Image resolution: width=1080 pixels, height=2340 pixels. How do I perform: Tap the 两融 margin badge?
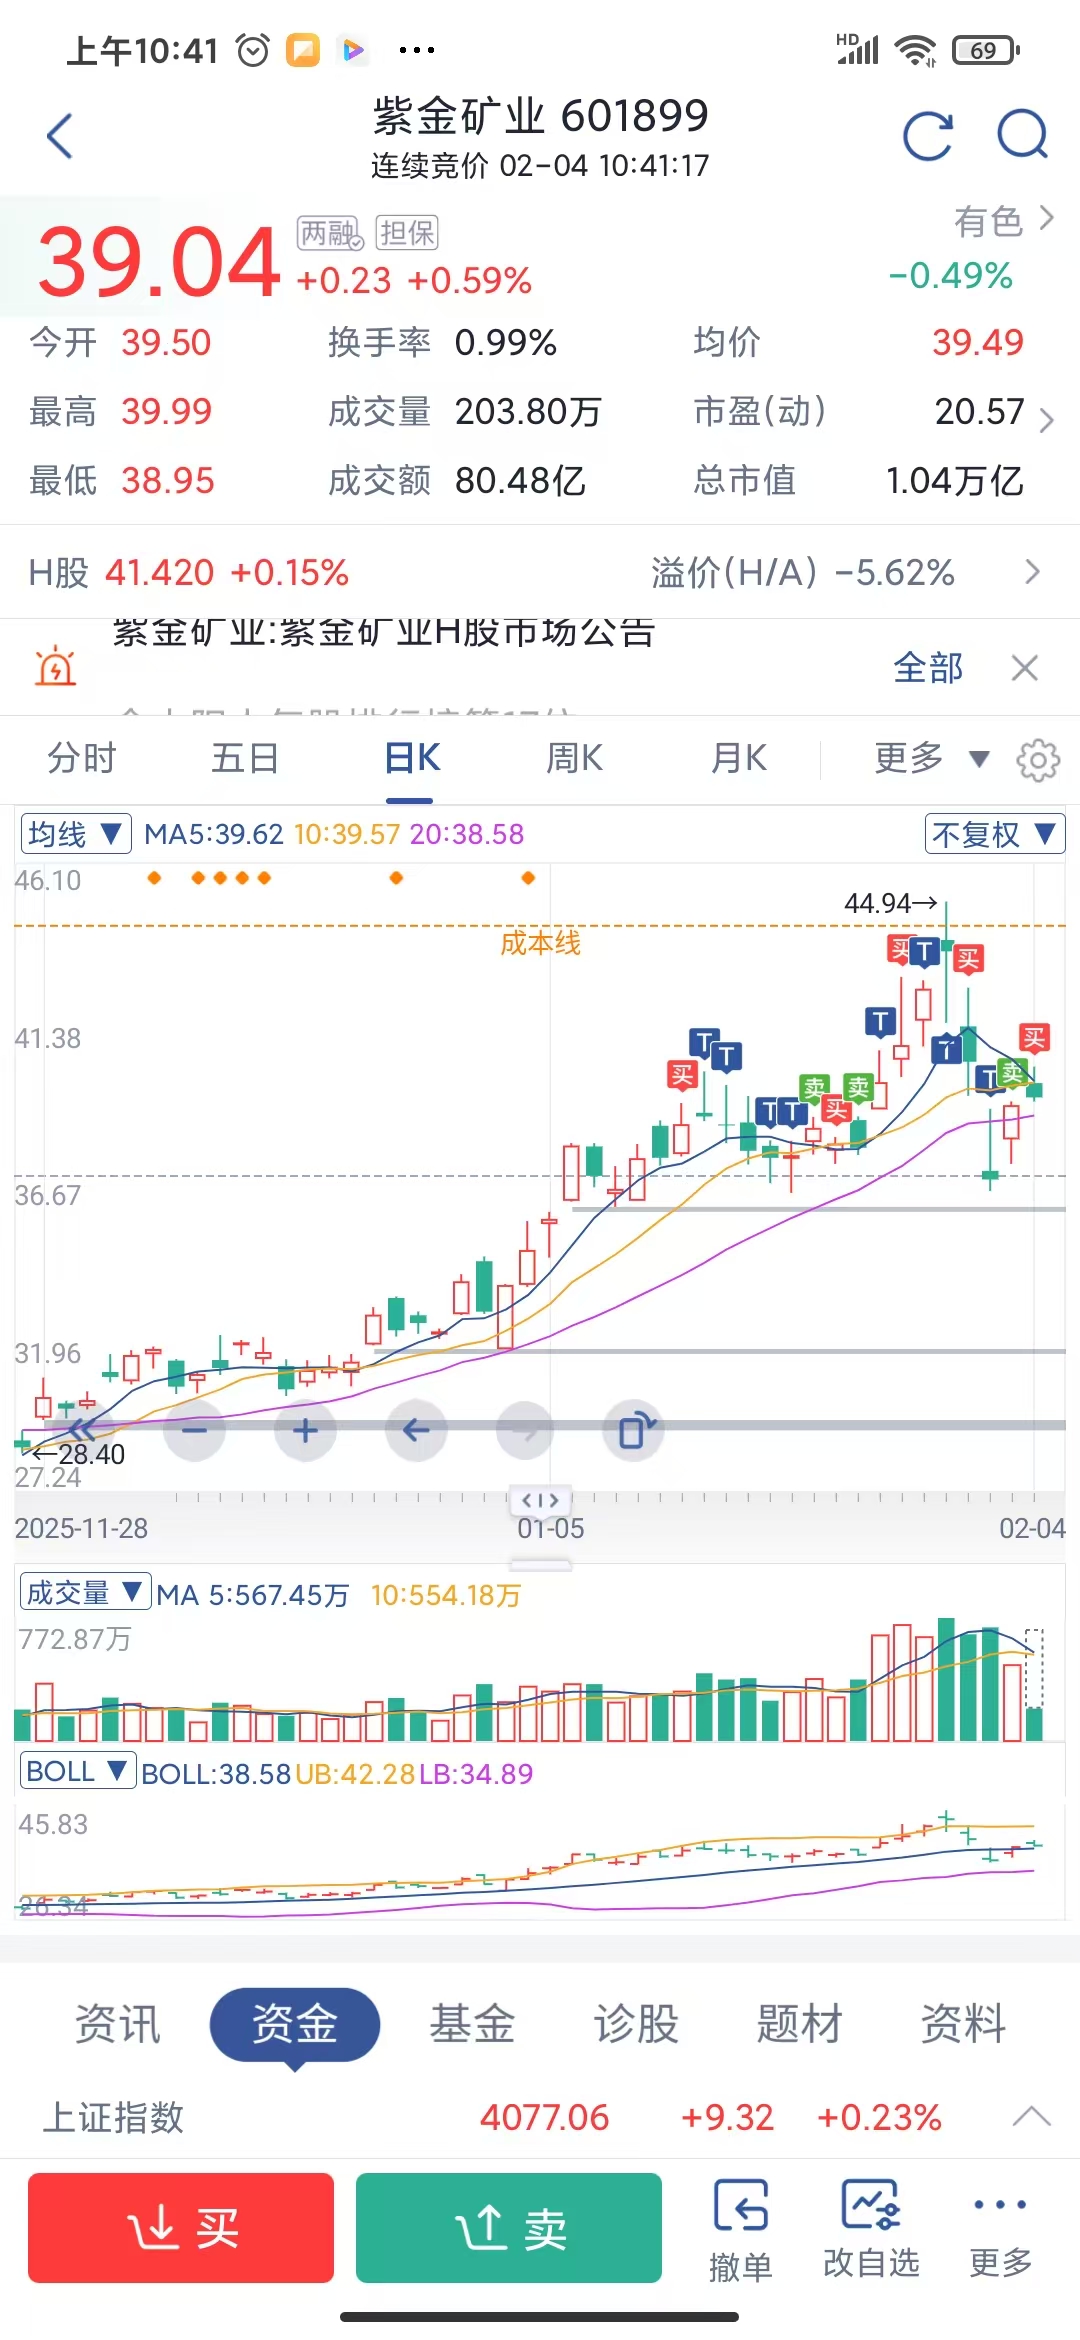pyautogui.click(x=330, y=233)
